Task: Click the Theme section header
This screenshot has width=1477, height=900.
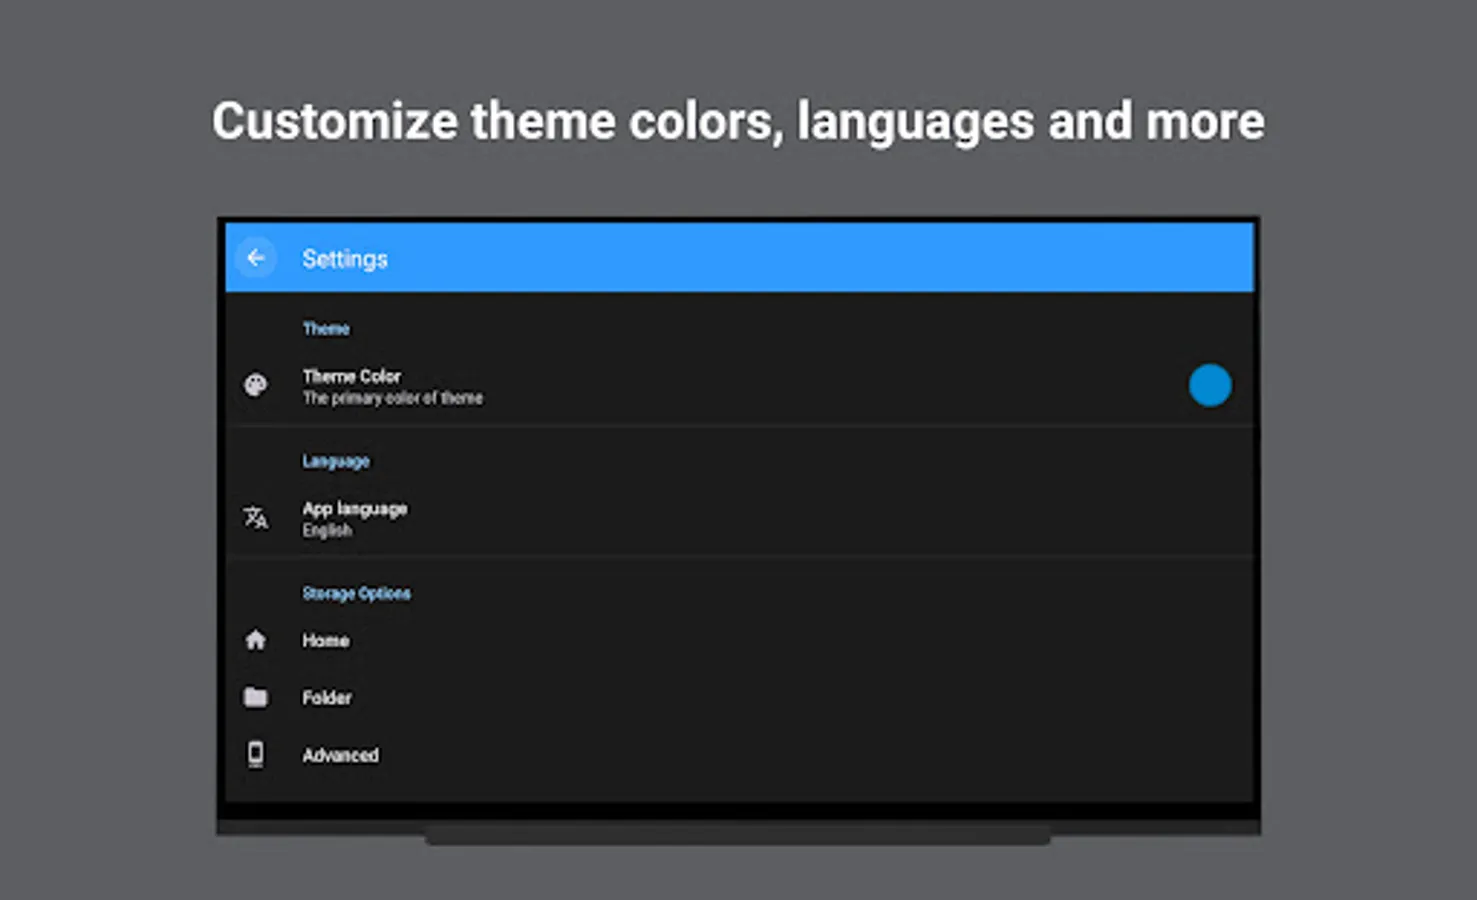Action: [326, 328]
